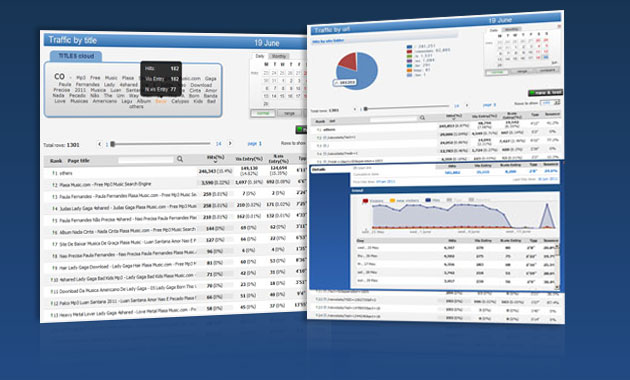This screenshot has height=380, width=630.
Task: Go to previous page arrow in Traffic by title
Action: pos(99,144)
